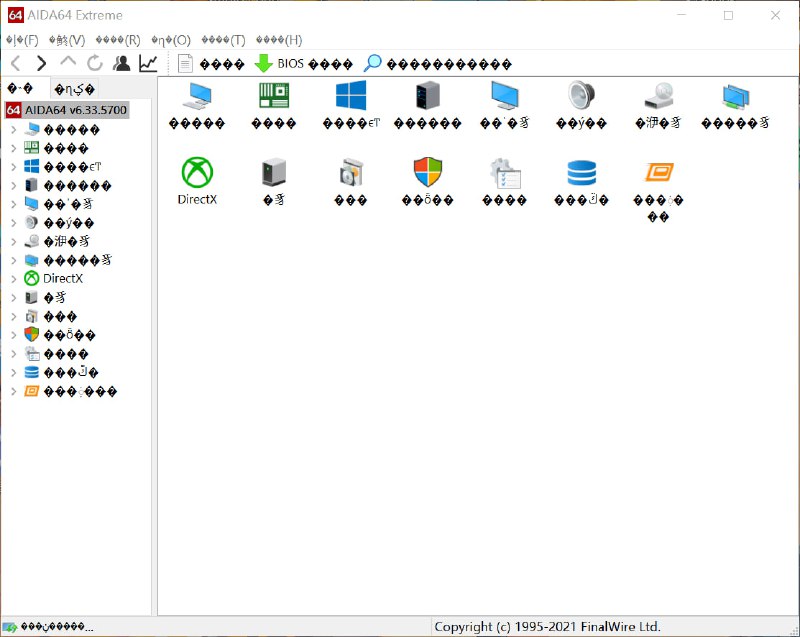
Task: Click the magnifier driver search toolbar icon
Action: [x=372, y=64]
